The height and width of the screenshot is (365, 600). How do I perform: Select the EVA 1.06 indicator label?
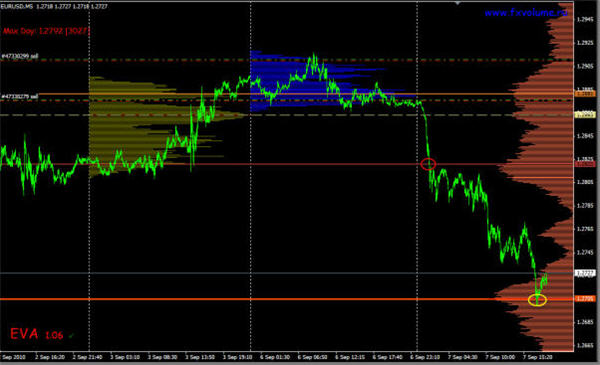coord(36,334)
